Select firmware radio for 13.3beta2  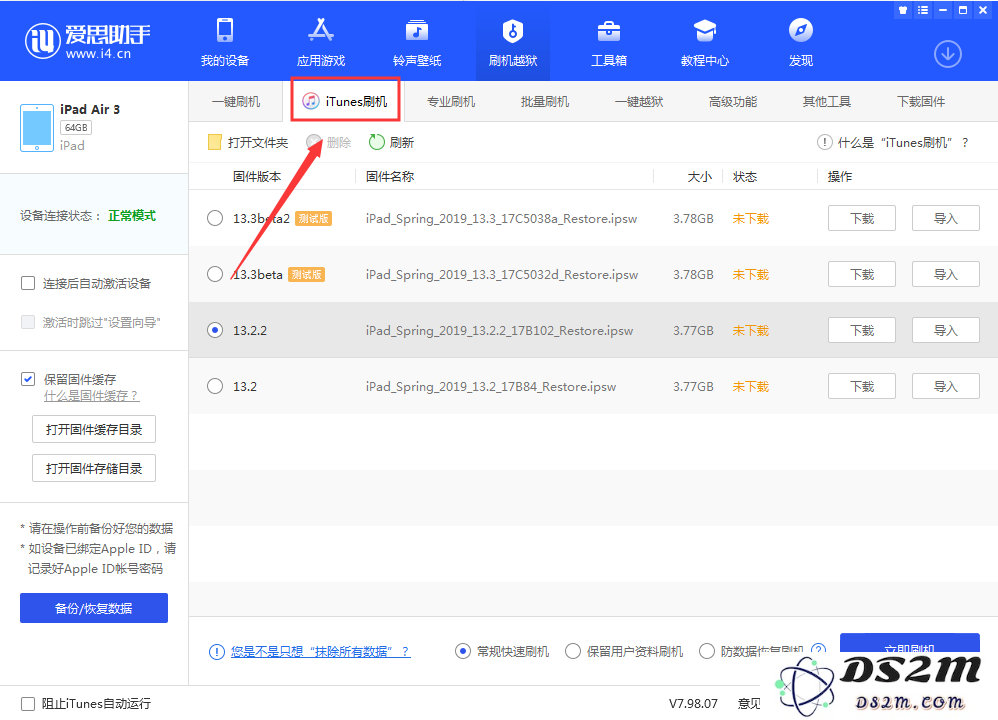click(215, 218)
